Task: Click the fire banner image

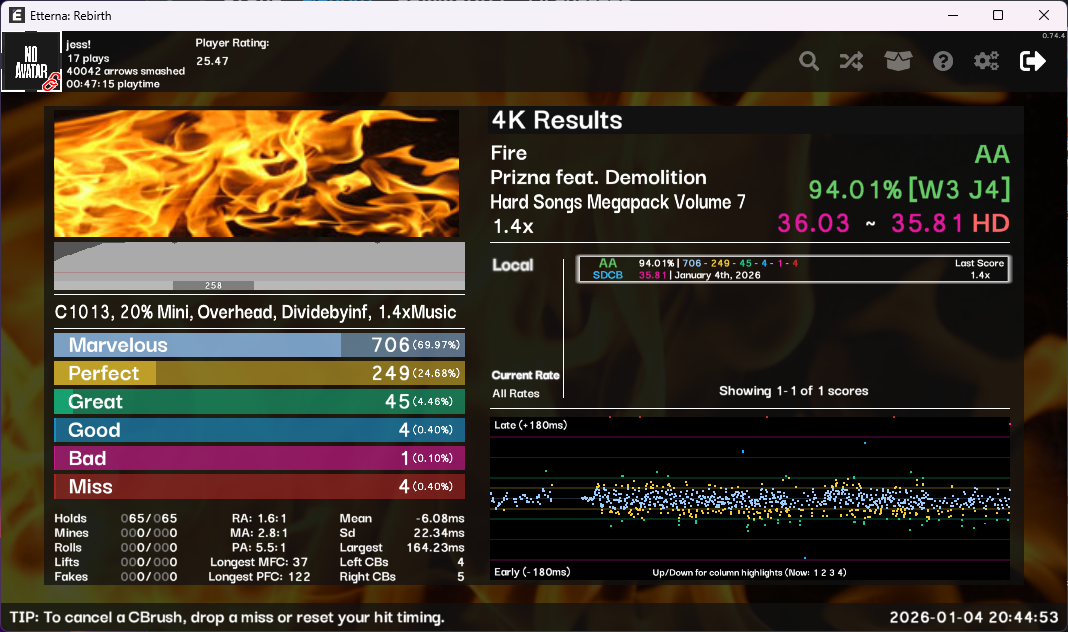Action: click(x=256, y=174)
